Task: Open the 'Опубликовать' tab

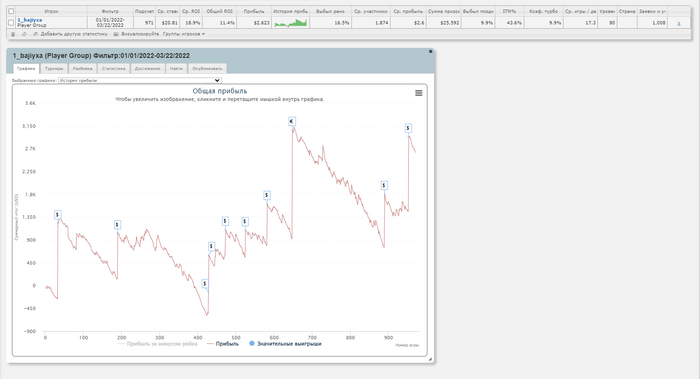Action: point(207,68)
